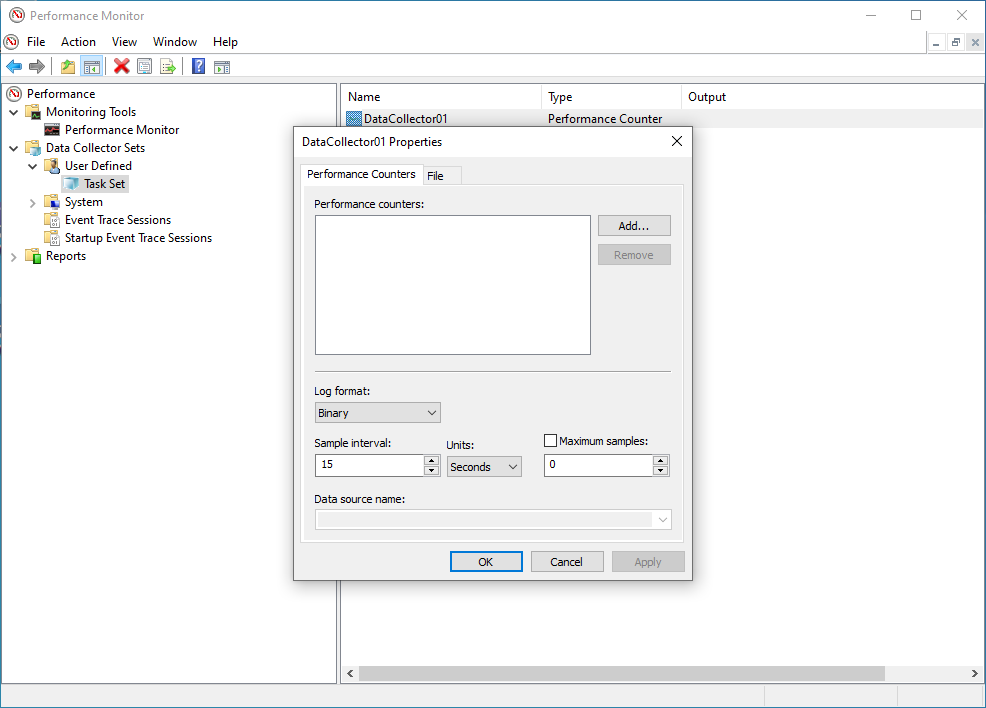Switch to the File tab
Screen dimensions: 986x708
[x=441, y=174]
